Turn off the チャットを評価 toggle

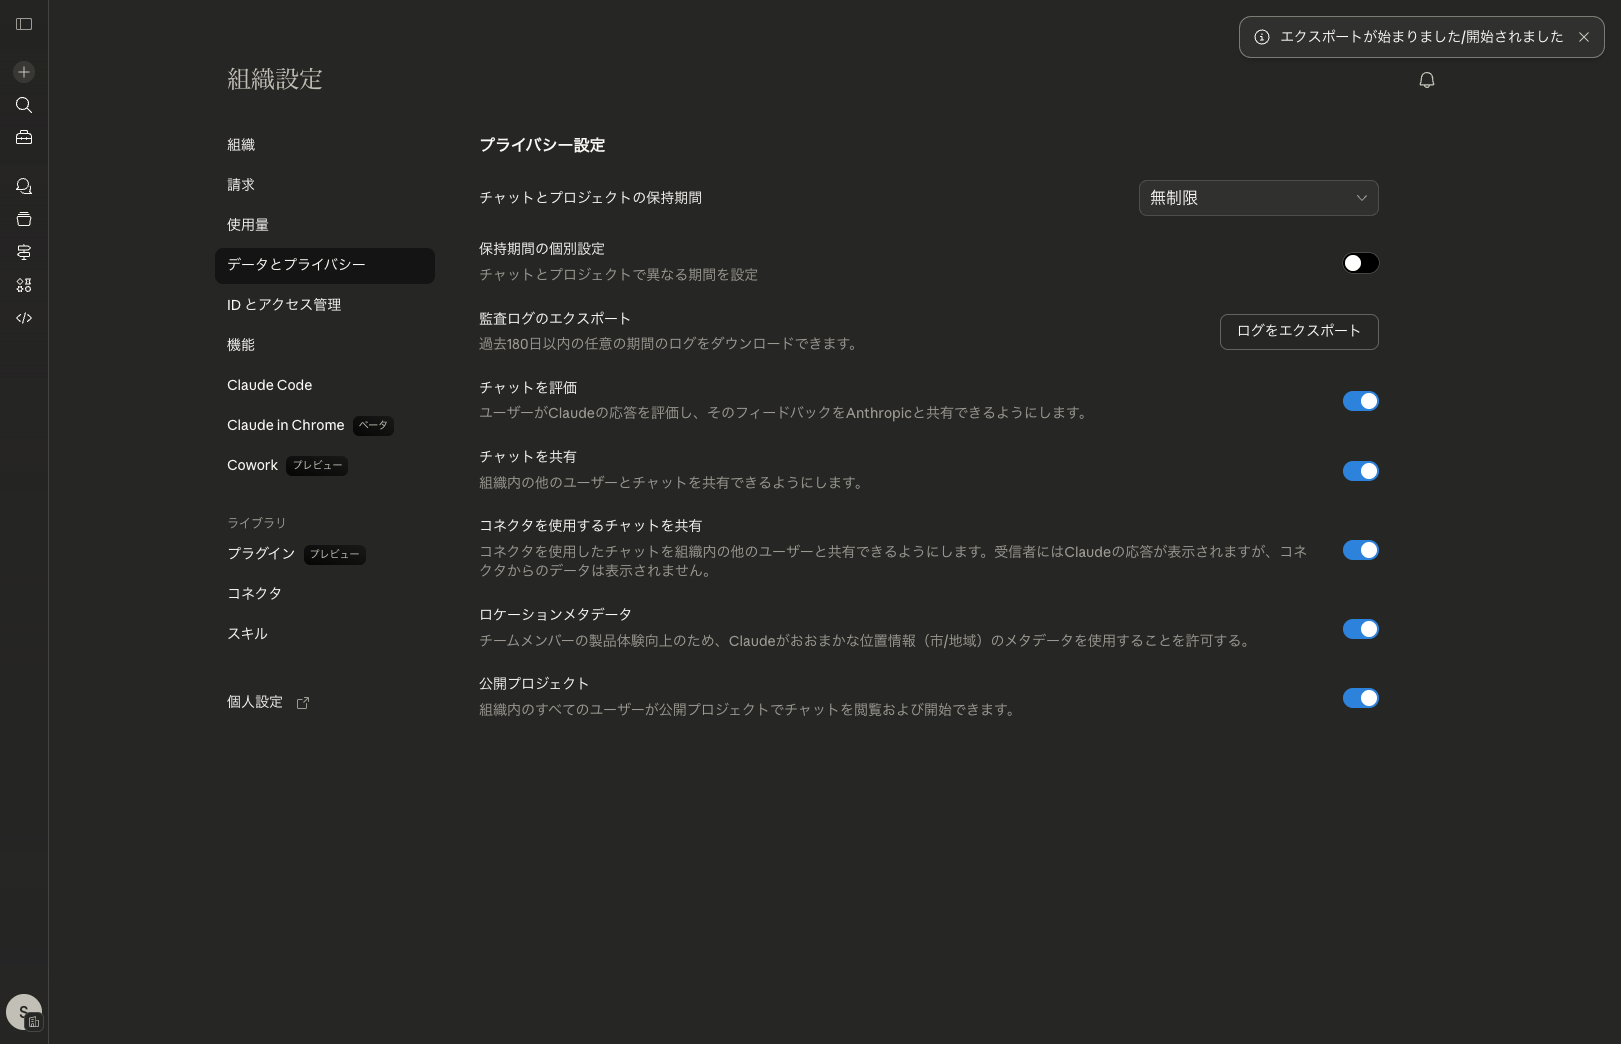pos(1360,401)
